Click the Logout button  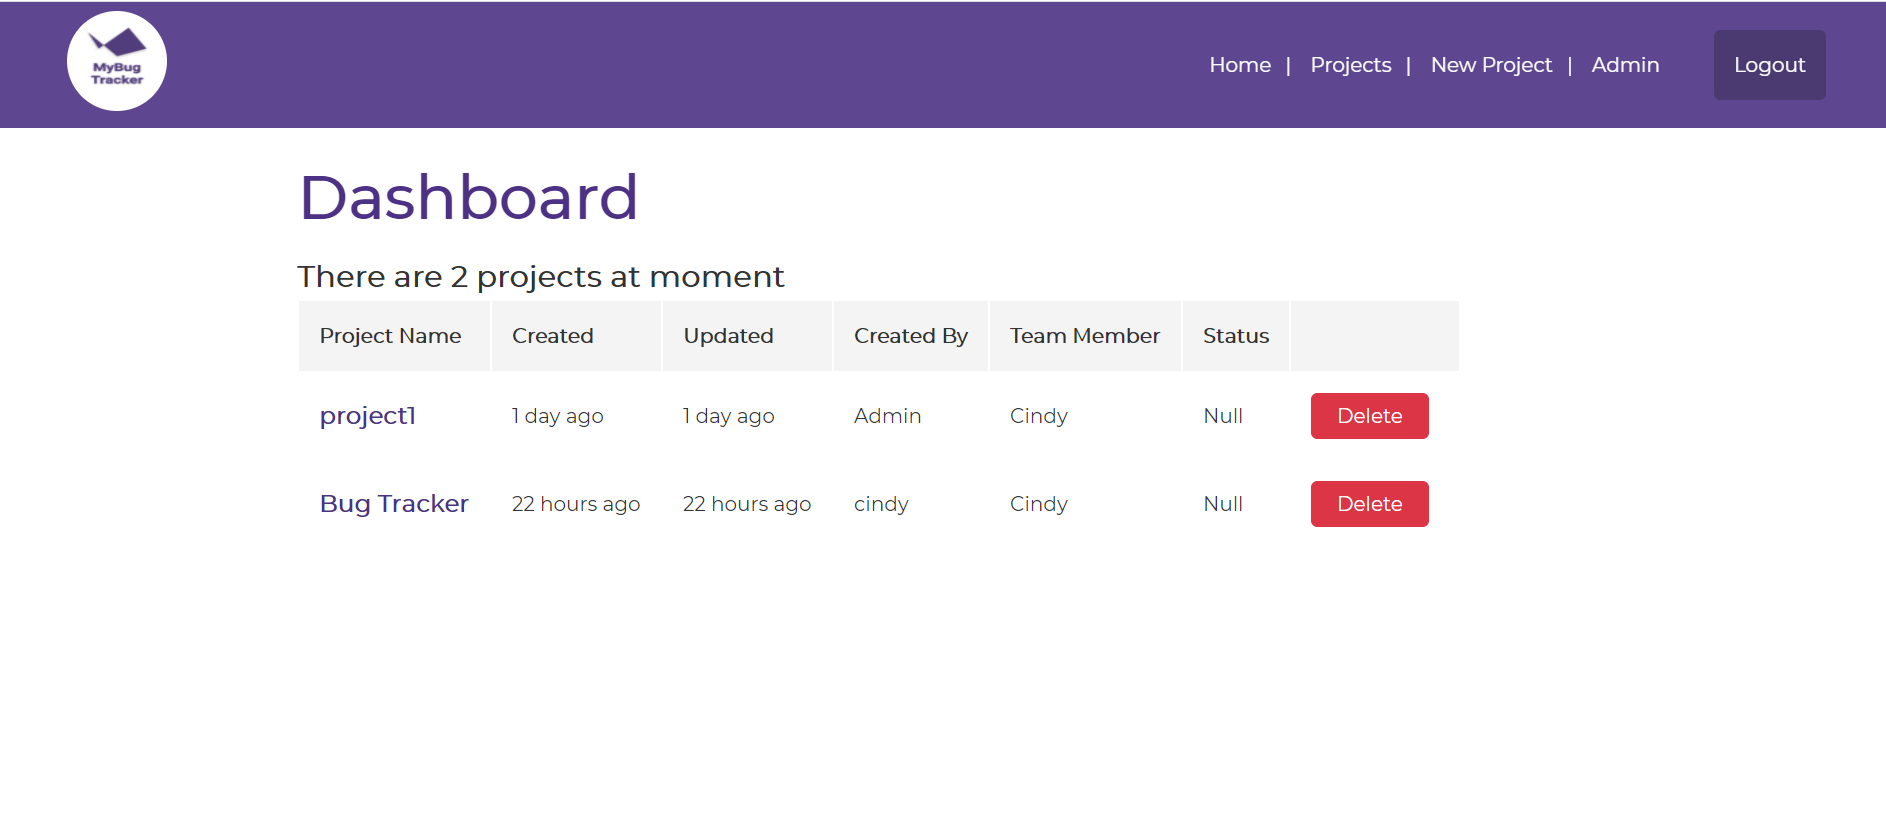click(x=1769, y=64)
